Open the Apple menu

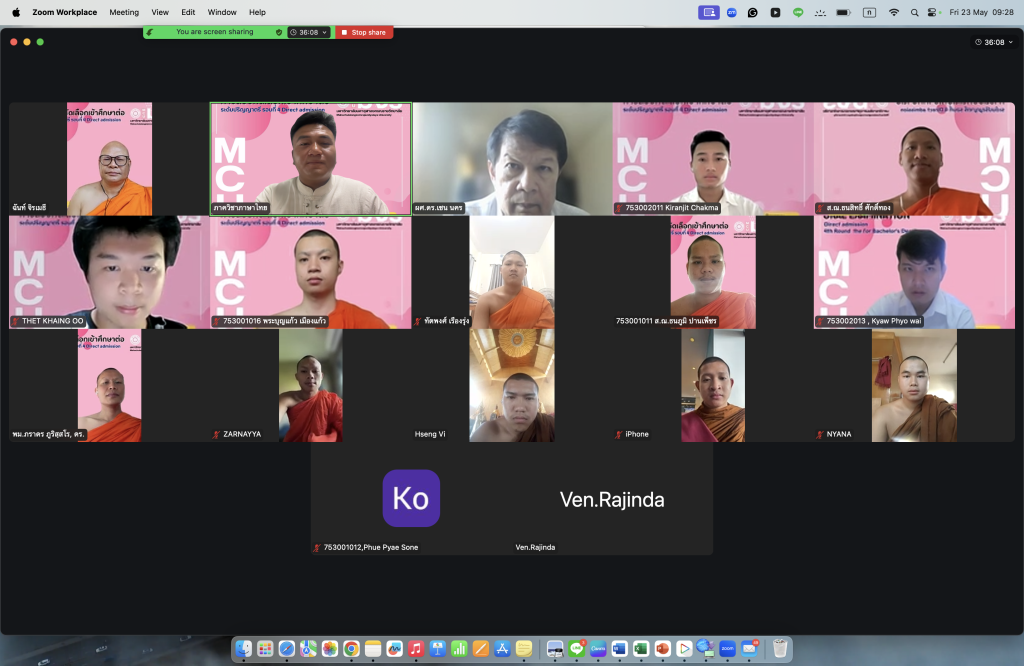[16, 12]
